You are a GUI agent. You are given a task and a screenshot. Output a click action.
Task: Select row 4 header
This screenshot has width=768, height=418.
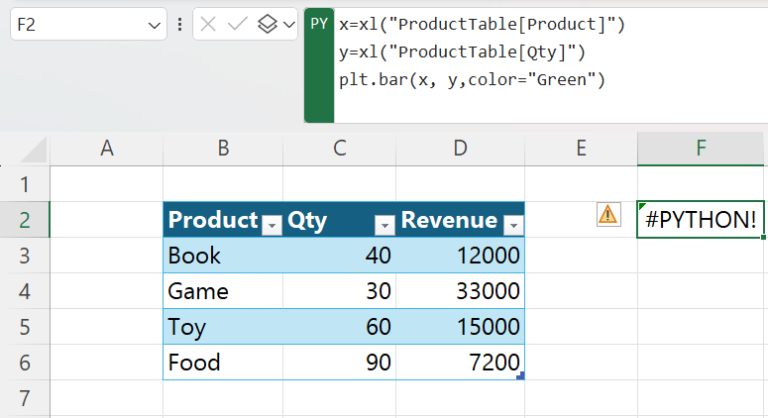pyautogui.click(x=24, y=291)
